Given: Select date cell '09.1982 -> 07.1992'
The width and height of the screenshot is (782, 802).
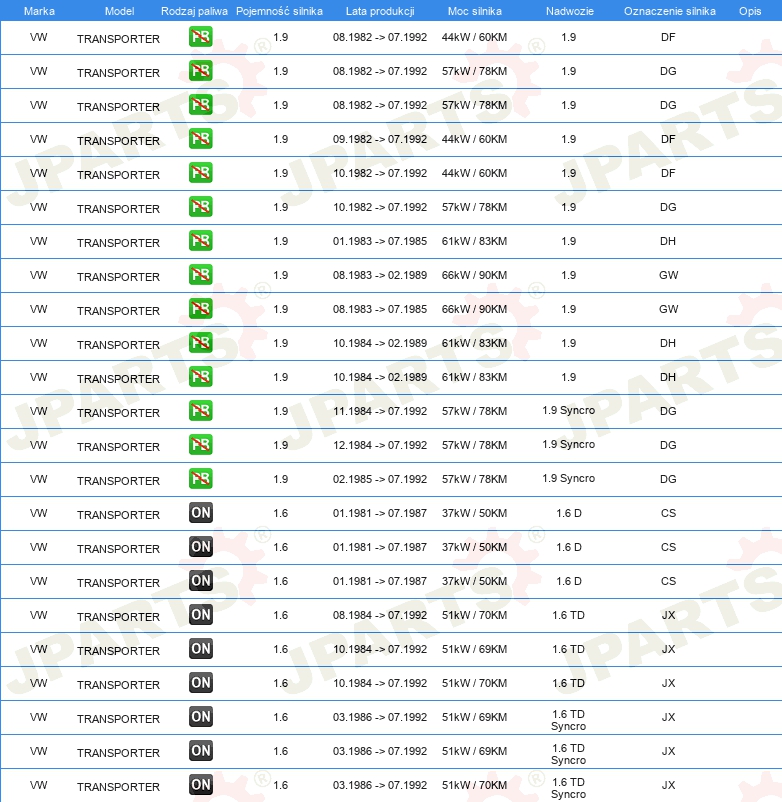Looking at the screenshot, I should click(380, 139).
